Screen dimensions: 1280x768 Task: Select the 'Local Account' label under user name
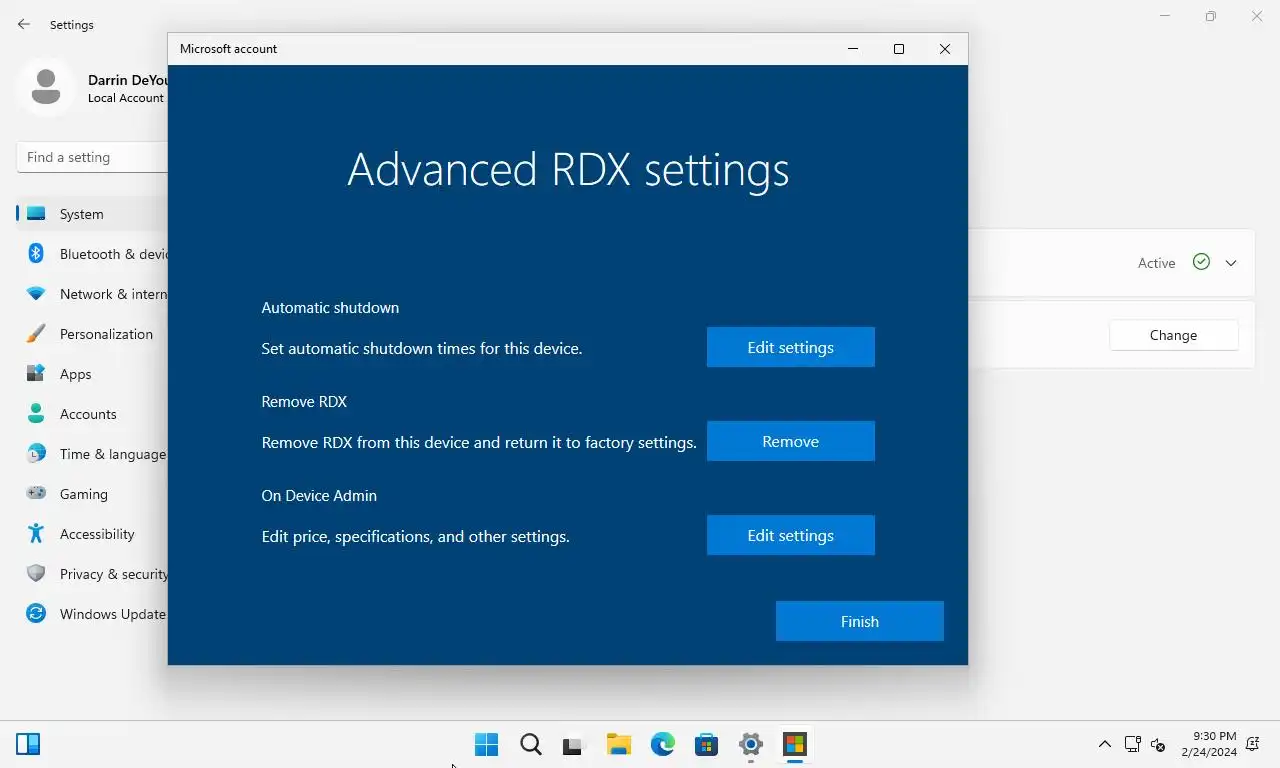[x=126, y=98]
